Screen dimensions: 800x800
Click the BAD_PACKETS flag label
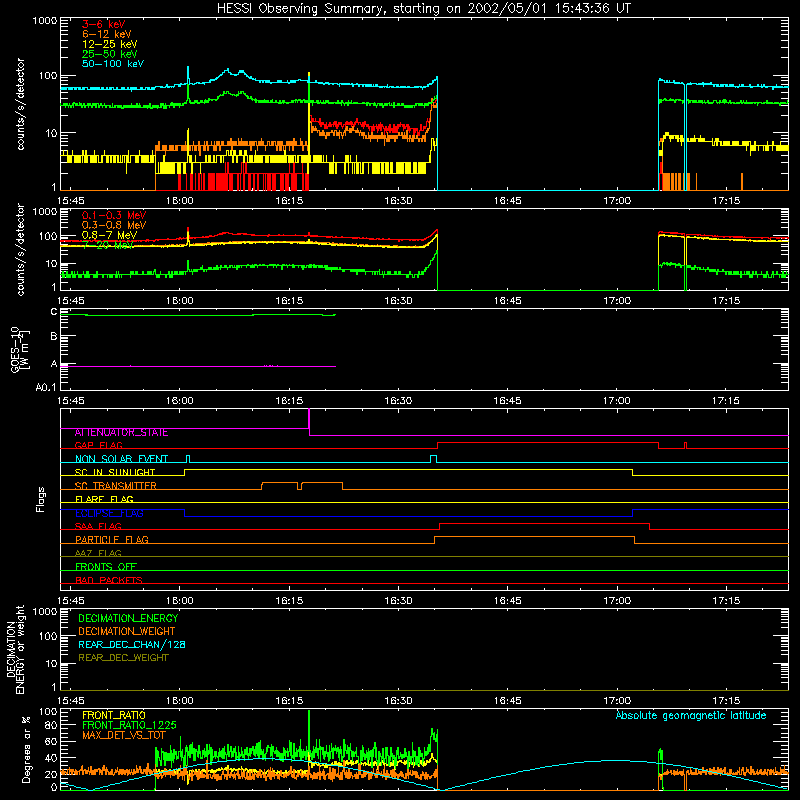(x=109, y=580)
